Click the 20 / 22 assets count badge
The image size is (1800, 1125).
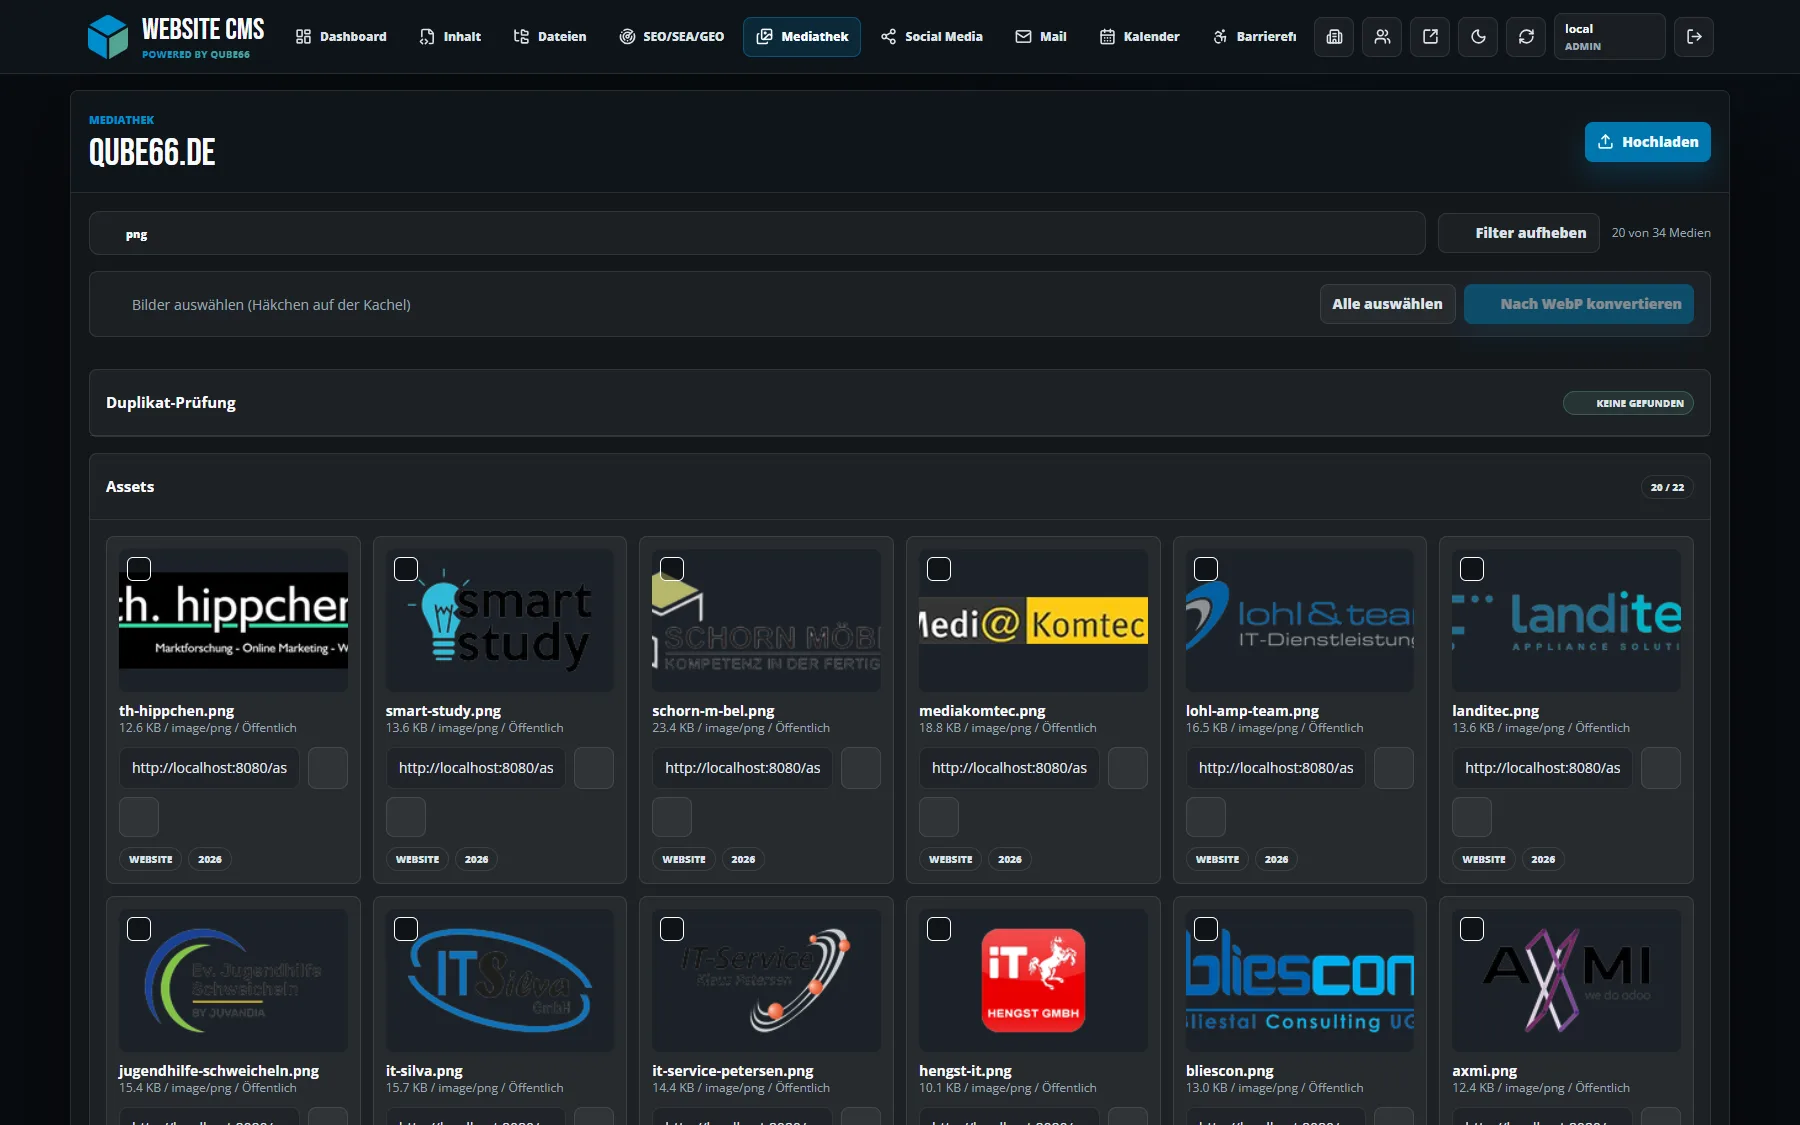point(1667,487)
